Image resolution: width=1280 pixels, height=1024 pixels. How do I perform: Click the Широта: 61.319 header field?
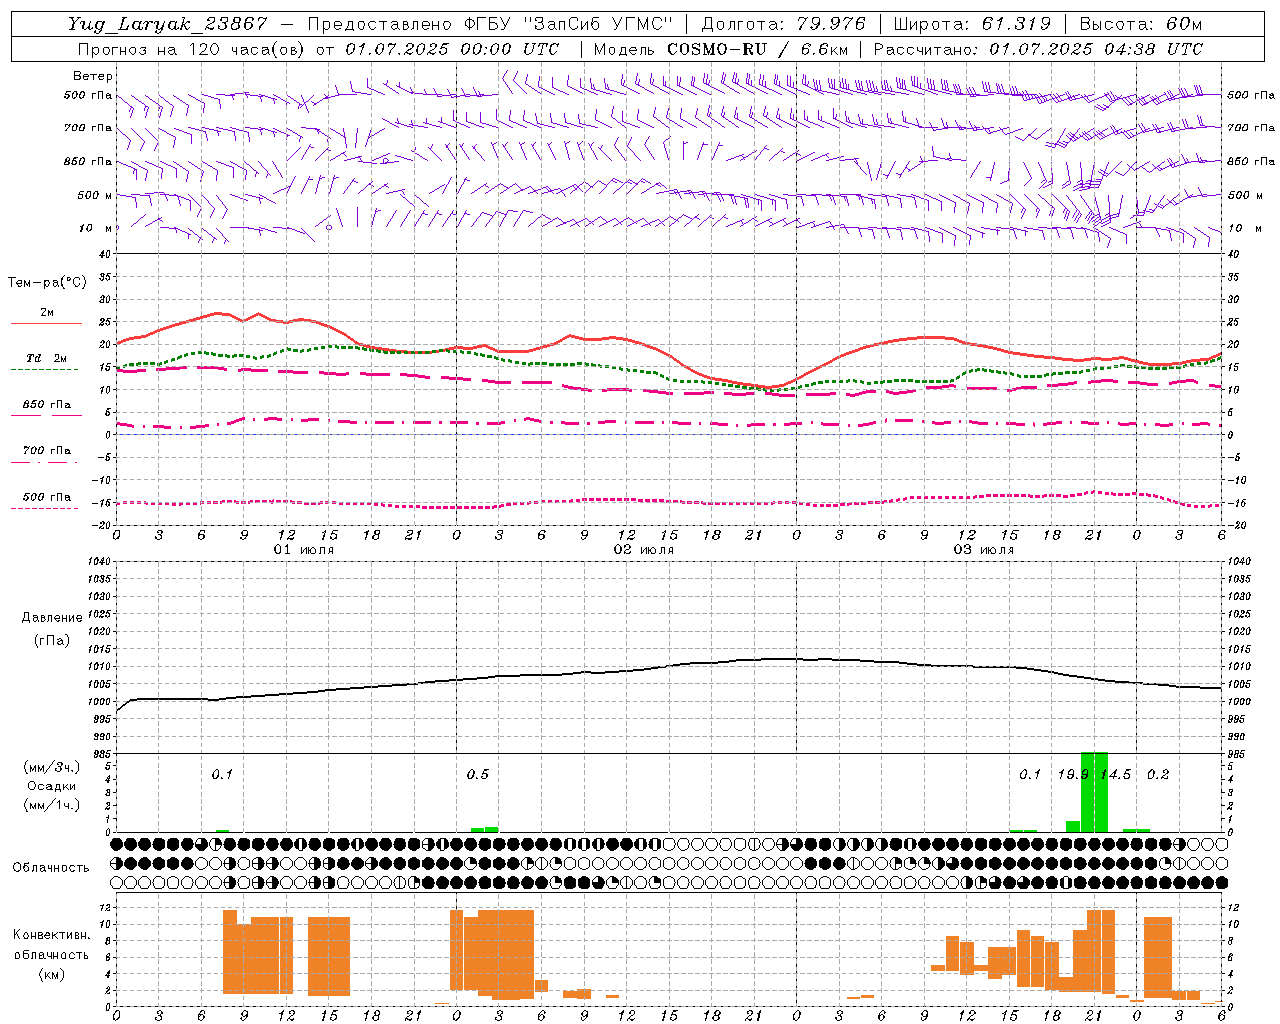[x=971, y=24]
